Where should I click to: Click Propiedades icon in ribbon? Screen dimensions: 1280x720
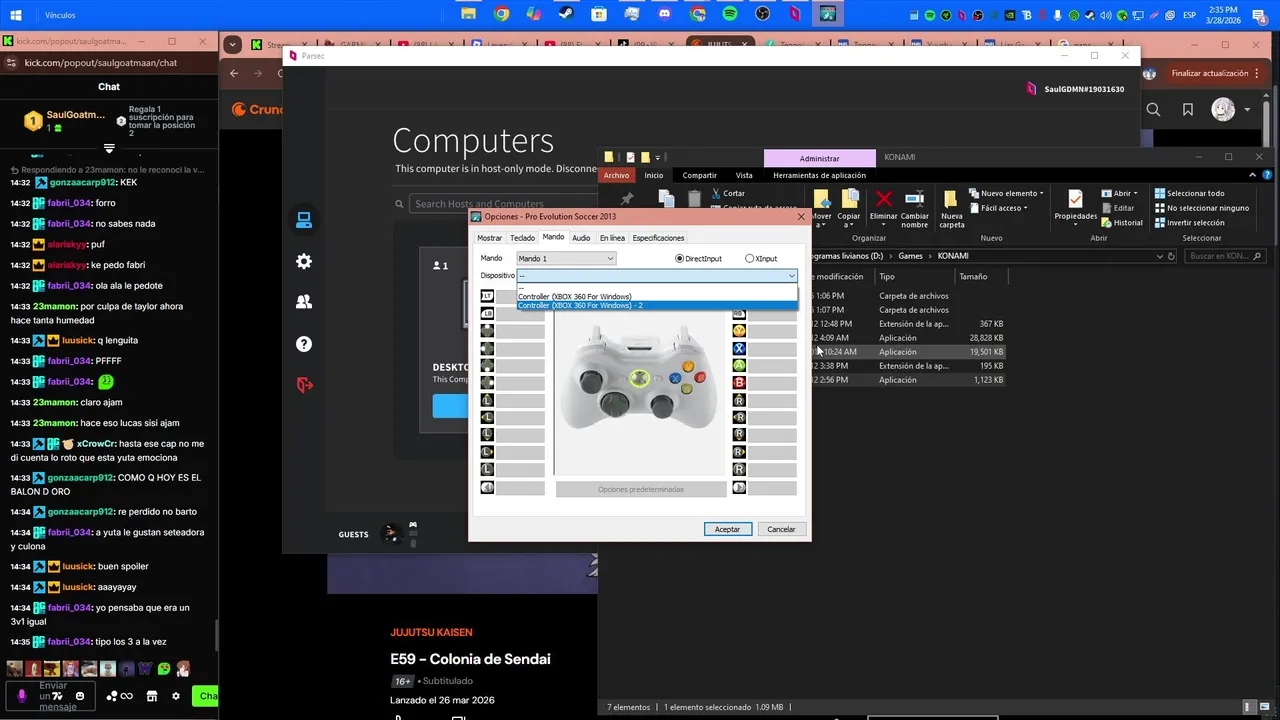[x=1075, y=199]
